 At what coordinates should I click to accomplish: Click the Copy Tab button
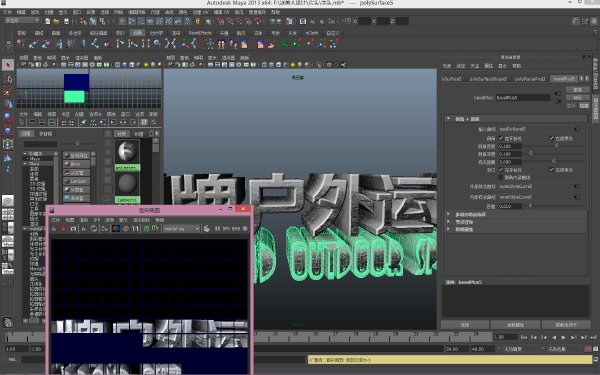(566, 325)
